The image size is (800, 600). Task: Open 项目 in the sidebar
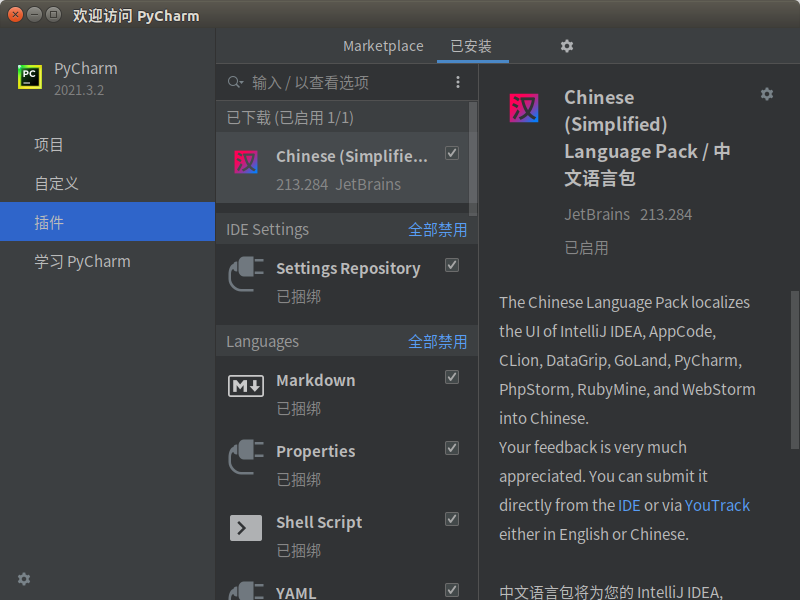point(107,145)
